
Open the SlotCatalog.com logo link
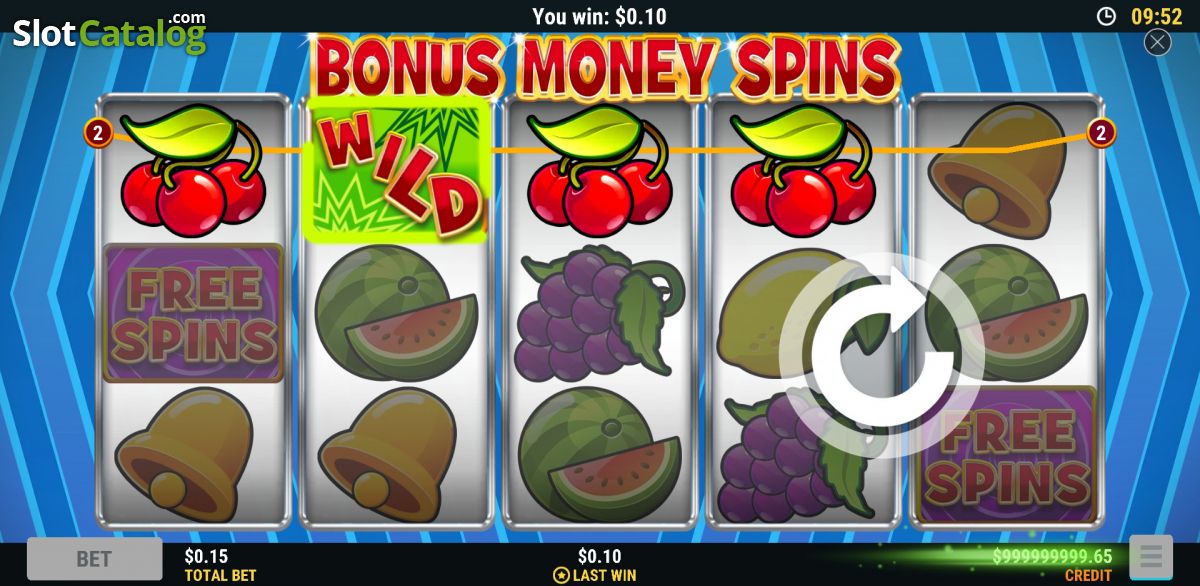109,33
